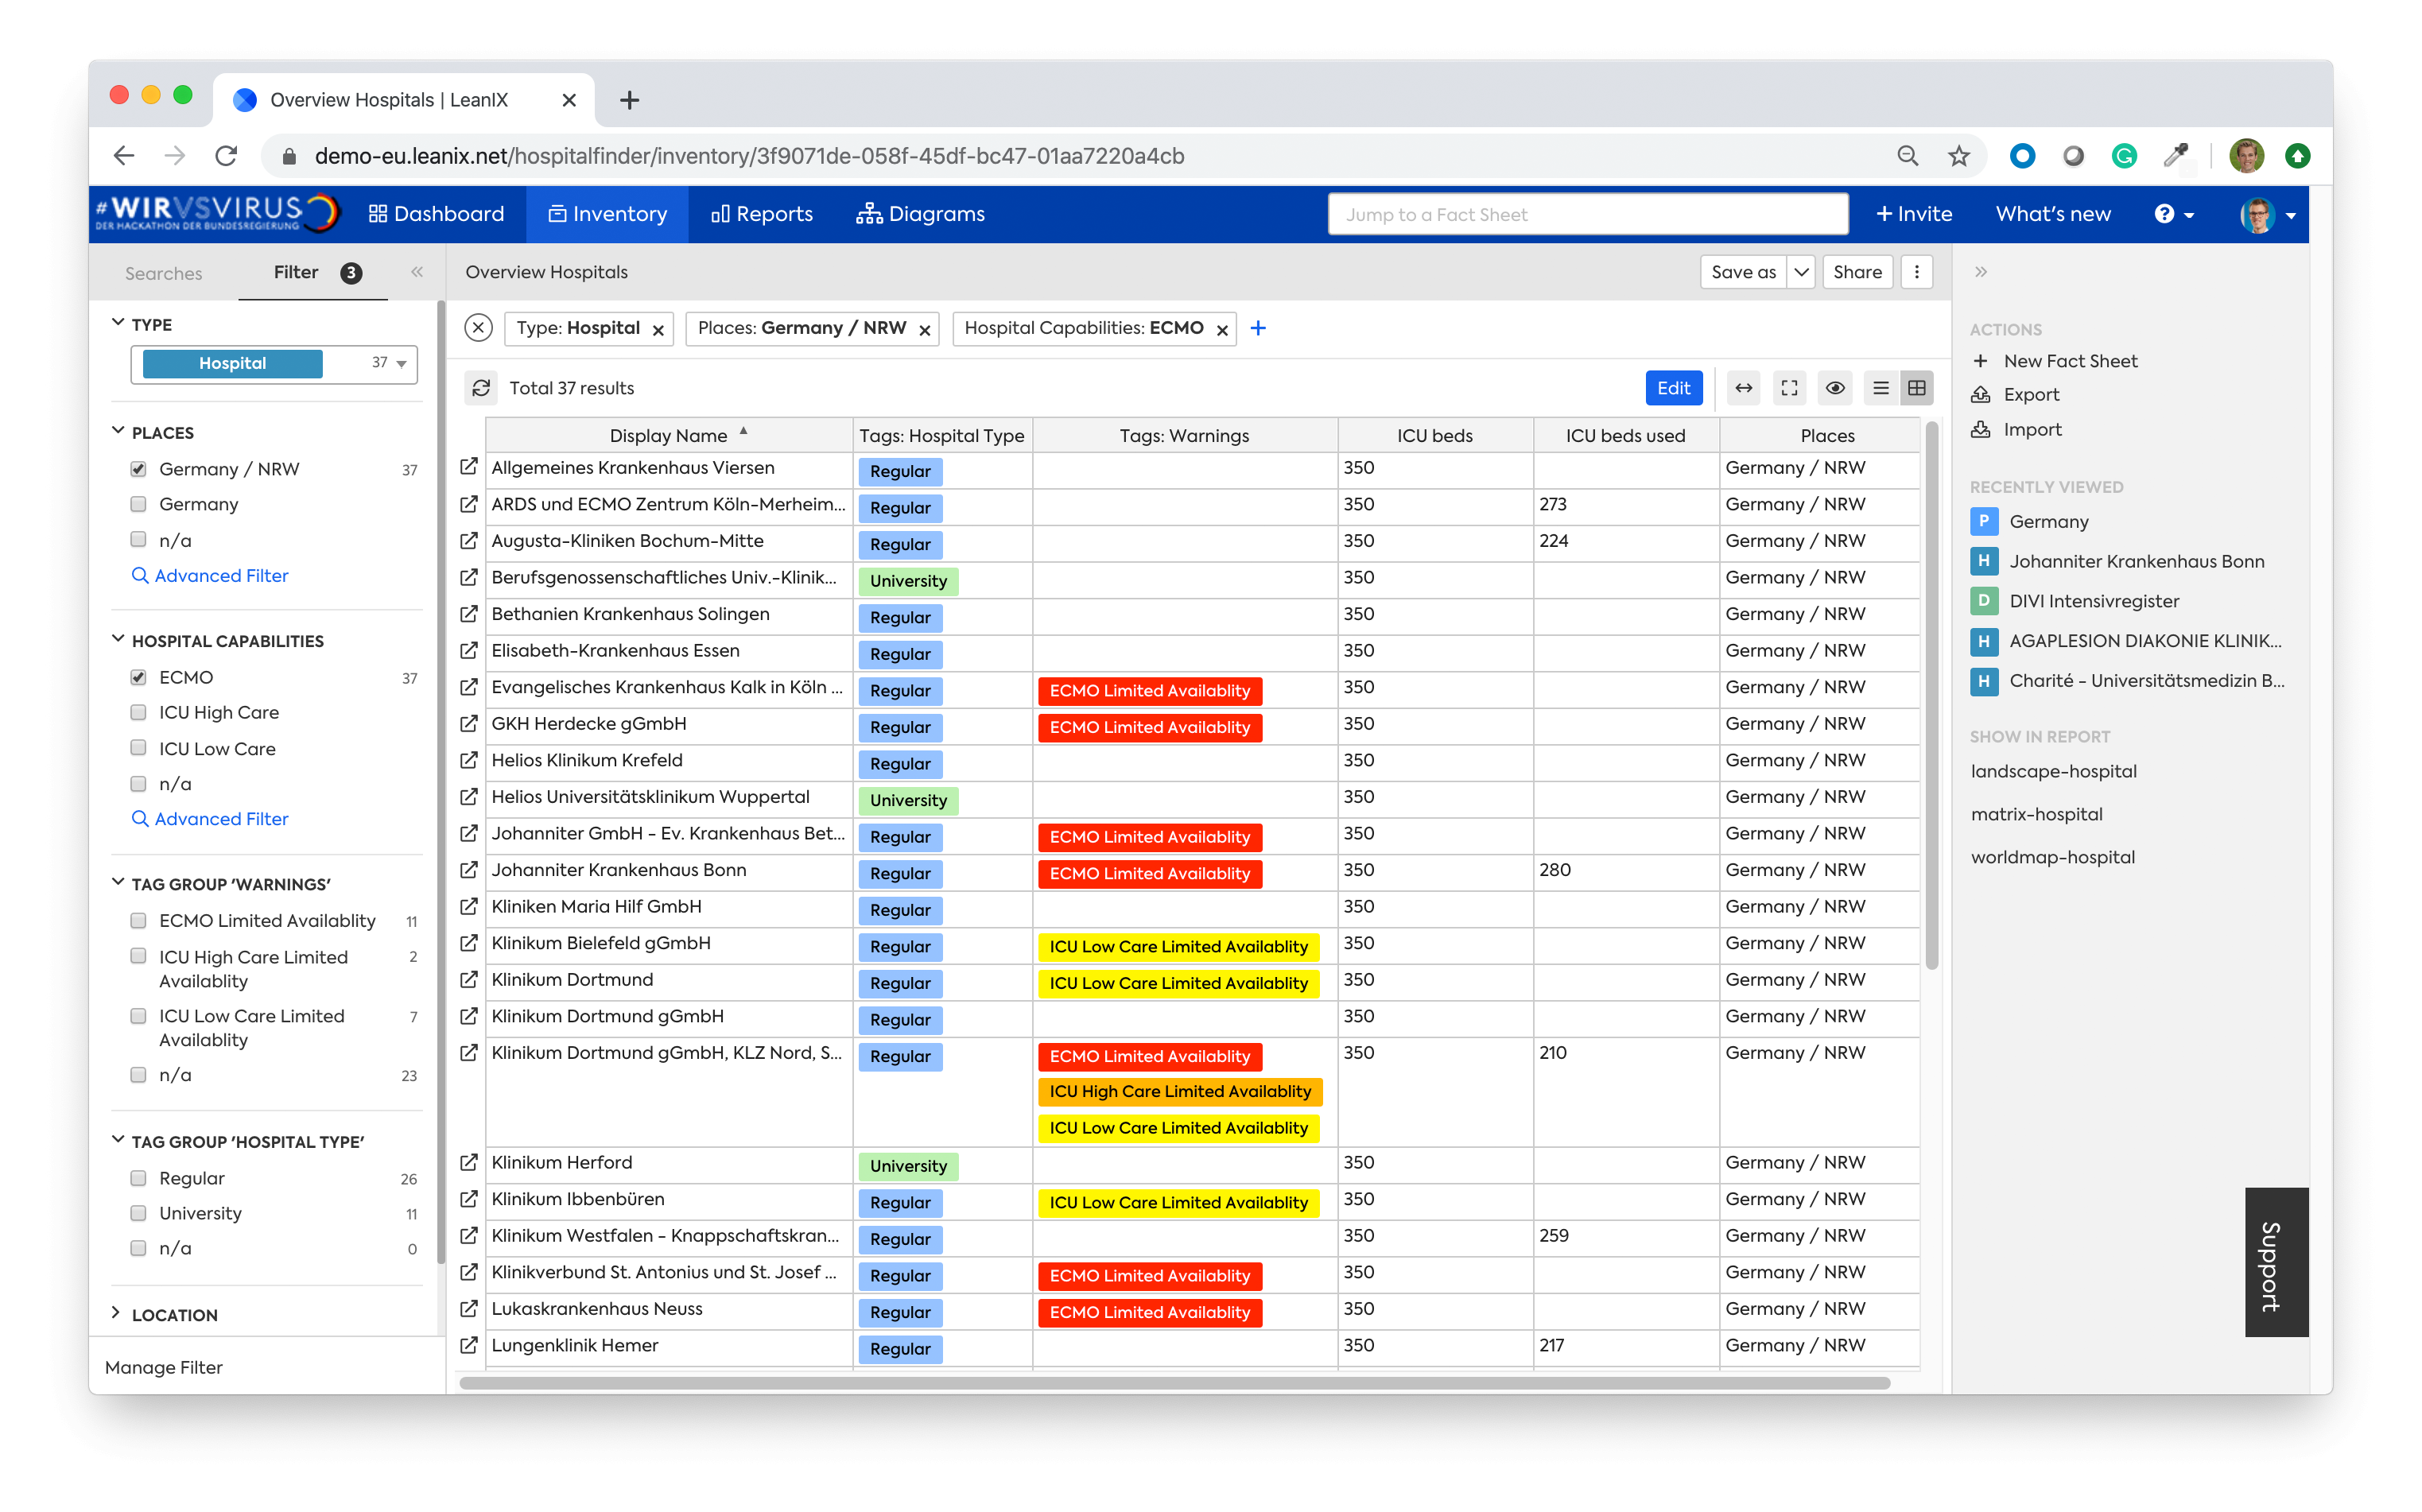The width and height of the screenshot is (2422, 1512).
Task: Enable the University hospital type checkbox
Action: [139, 1213]
